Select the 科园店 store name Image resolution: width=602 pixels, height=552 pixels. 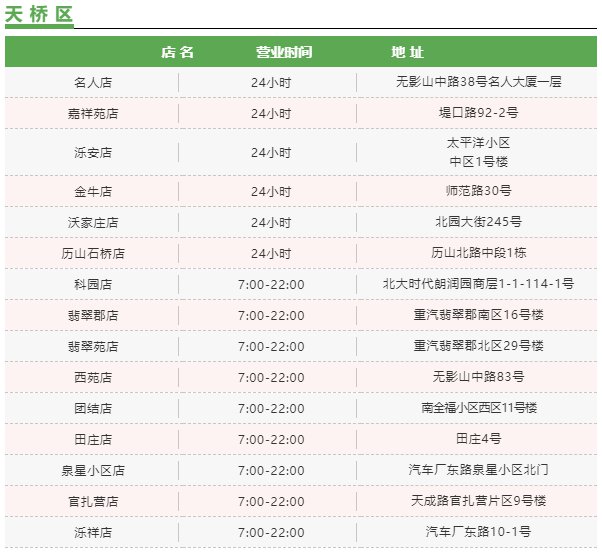coord(93,284)
